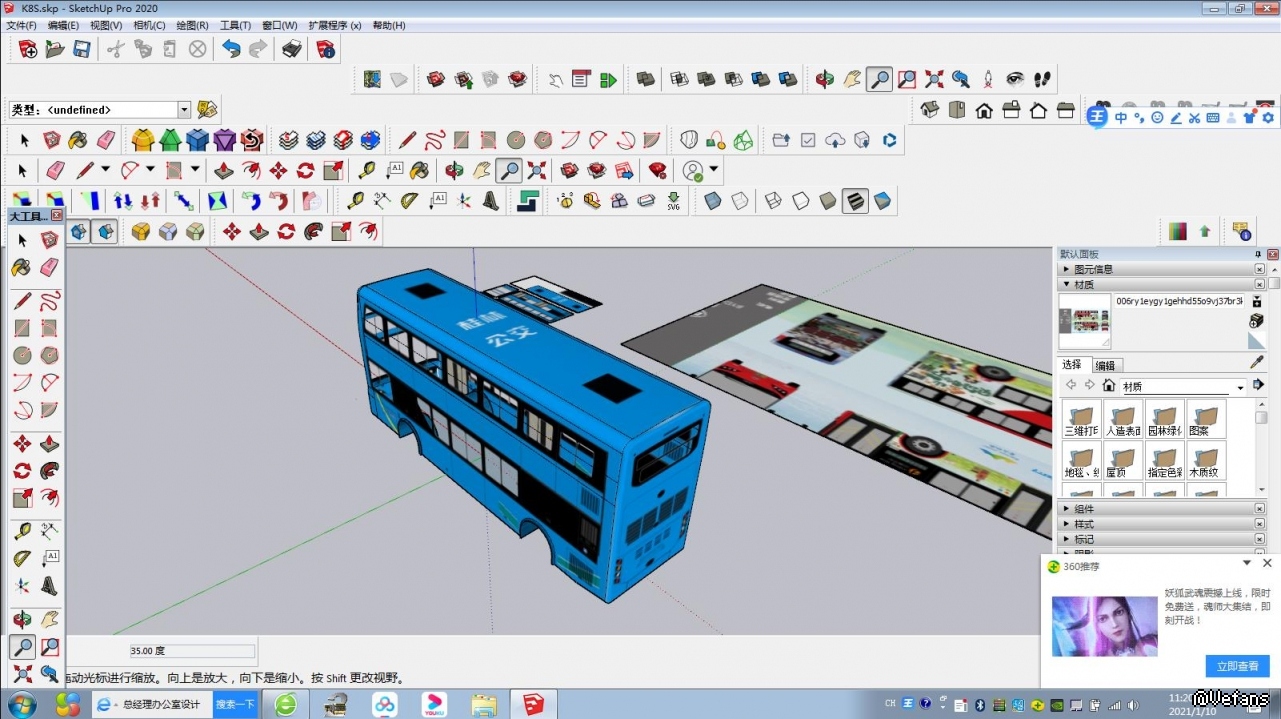Click the Undo arrow icon
The image size is (1281, 719).
231,49
